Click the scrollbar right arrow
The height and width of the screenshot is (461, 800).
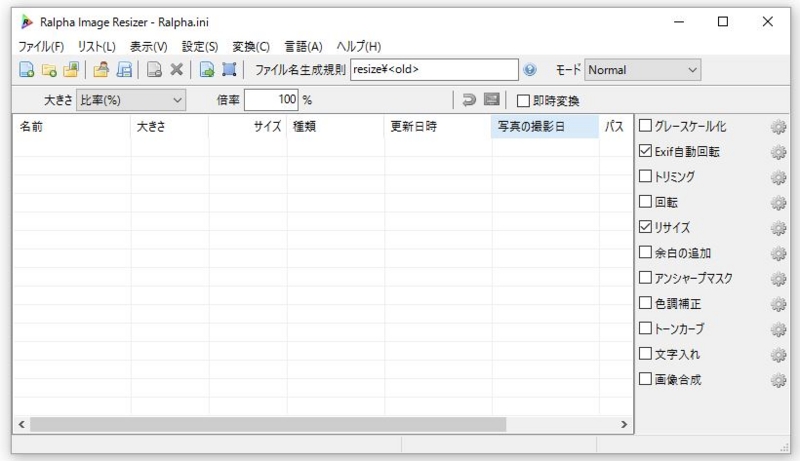[x=624, y=424]
